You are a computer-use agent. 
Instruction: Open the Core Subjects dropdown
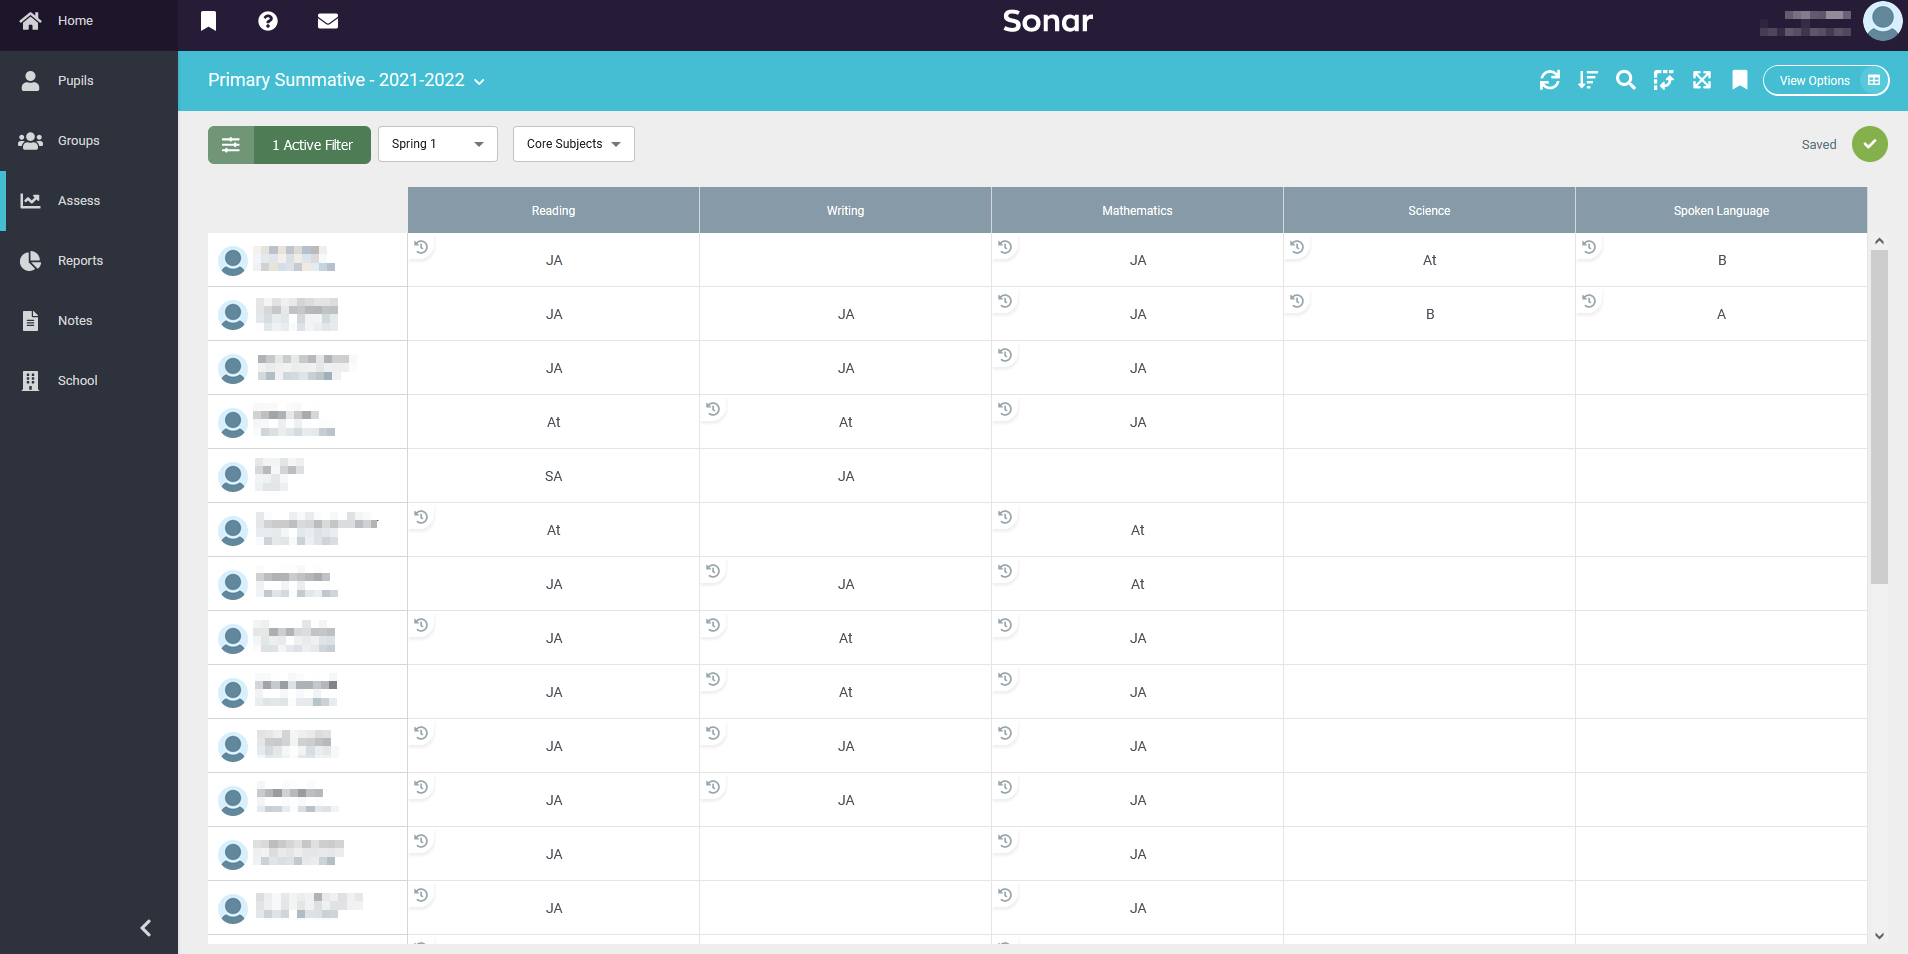573,144
